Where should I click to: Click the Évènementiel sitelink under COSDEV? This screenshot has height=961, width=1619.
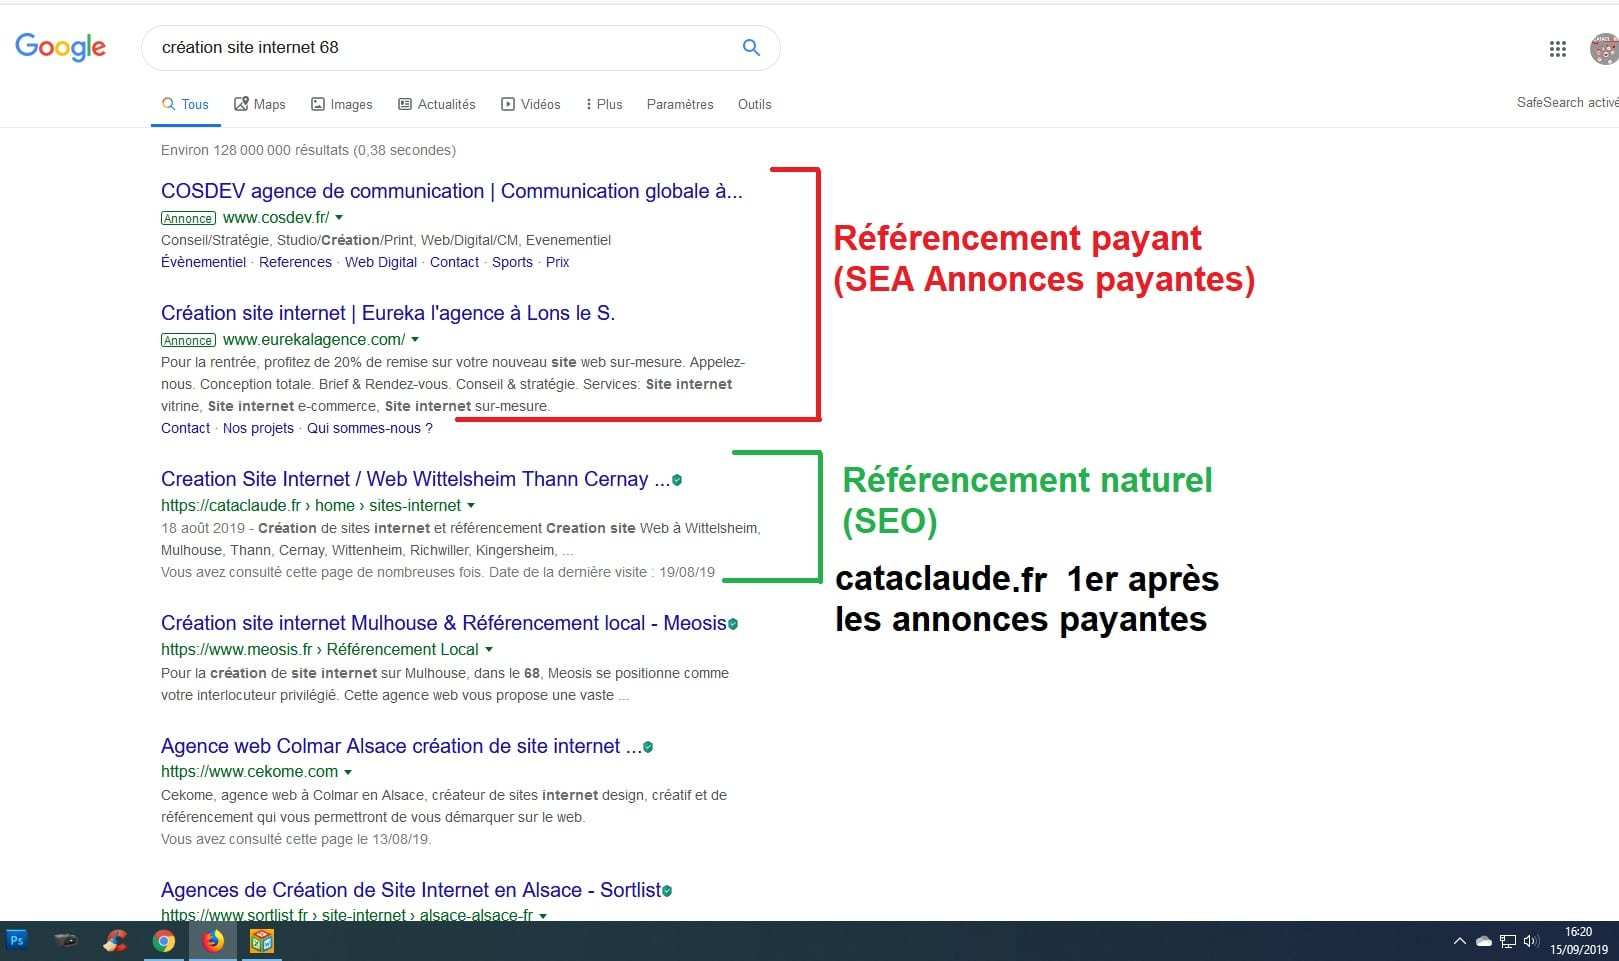point(203,262)
